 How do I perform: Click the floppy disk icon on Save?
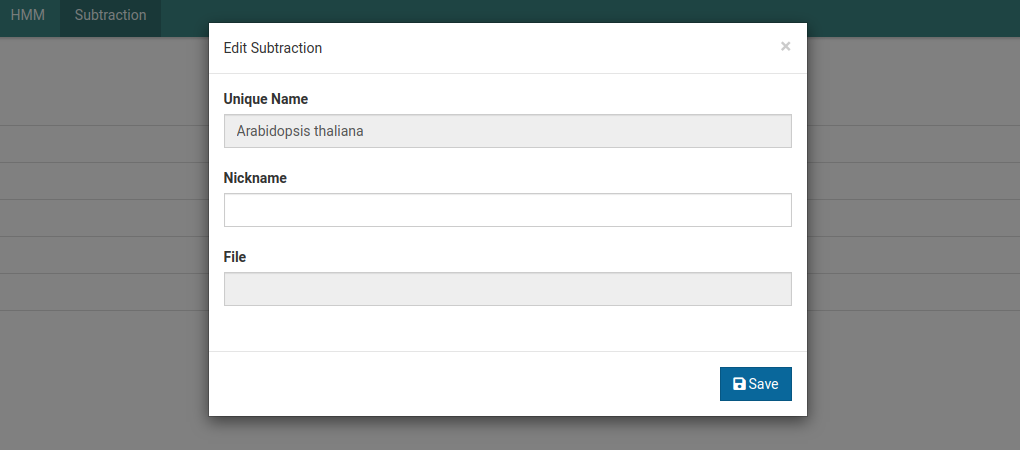coord(739,384)
